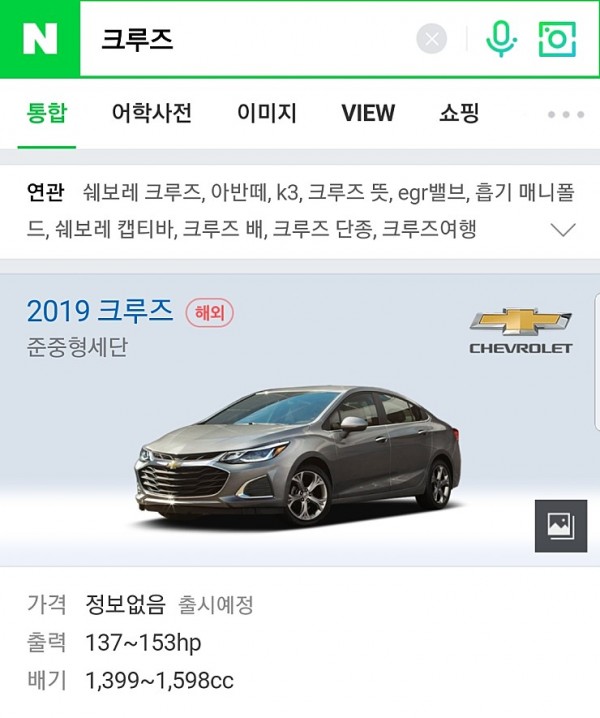Expand related searches with chevron arrow
Screen dimensions: 600x718
point(562,229)
